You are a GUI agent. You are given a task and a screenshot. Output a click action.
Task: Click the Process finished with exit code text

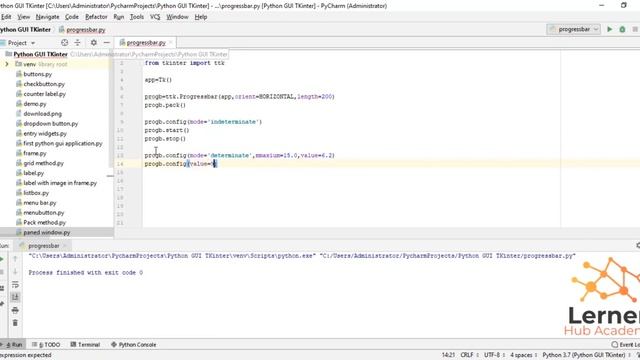[86, 272]
